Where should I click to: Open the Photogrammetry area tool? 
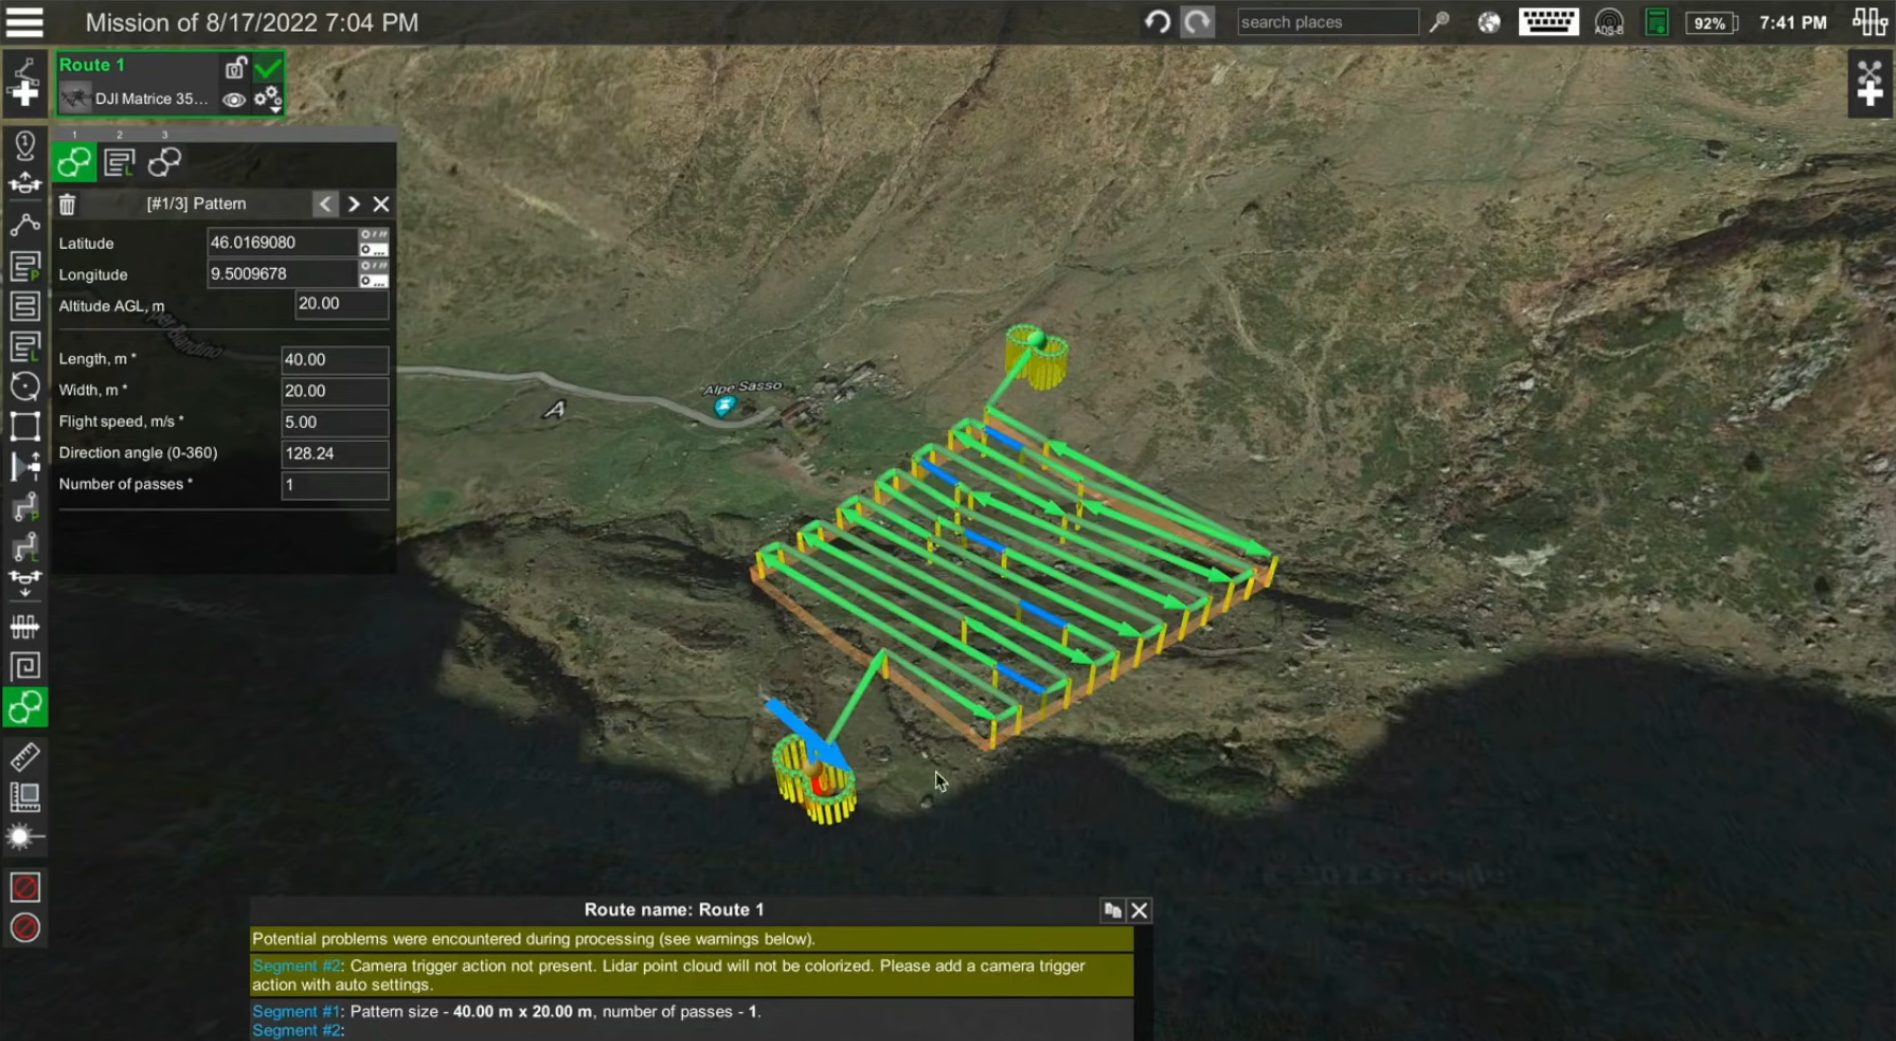pyautogui.click(x=25, y=265)
